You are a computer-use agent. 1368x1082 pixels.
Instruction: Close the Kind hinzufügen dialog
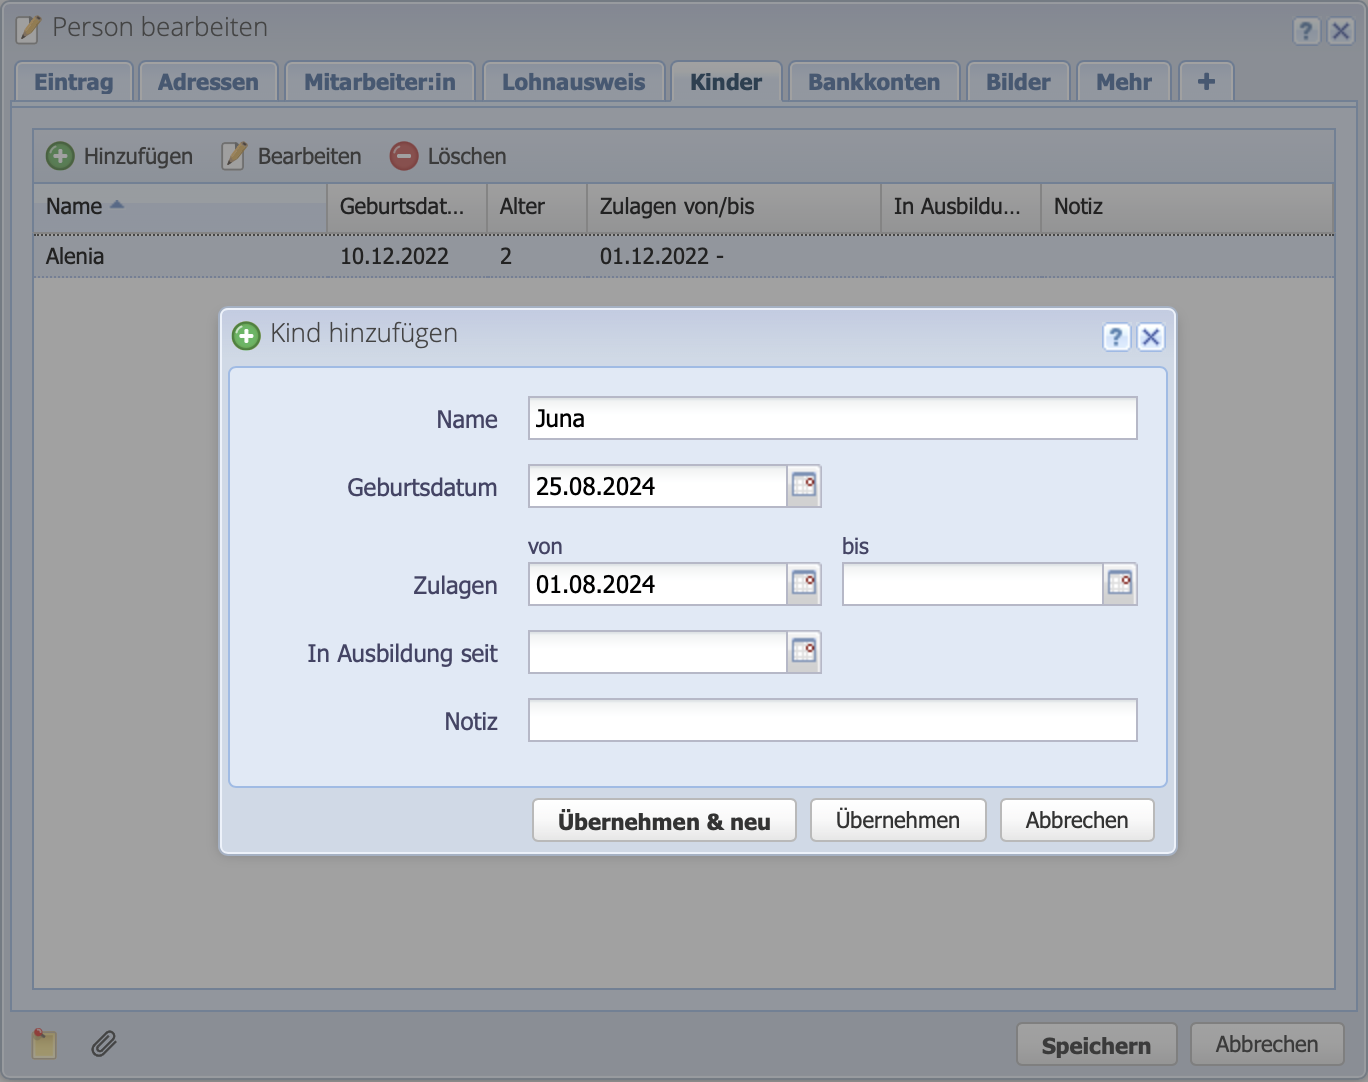coord(1151,337)
